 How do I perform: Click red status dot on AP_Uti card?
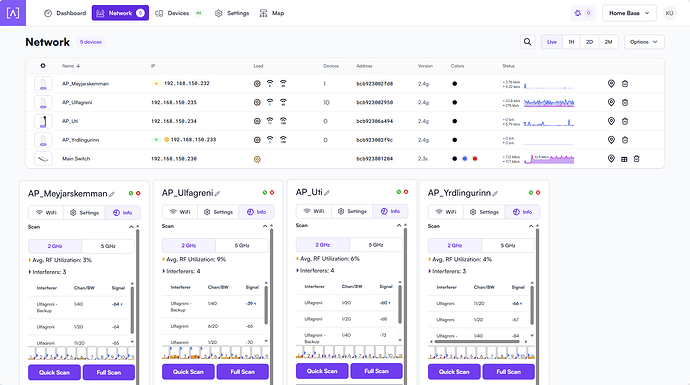click(406, 192)
